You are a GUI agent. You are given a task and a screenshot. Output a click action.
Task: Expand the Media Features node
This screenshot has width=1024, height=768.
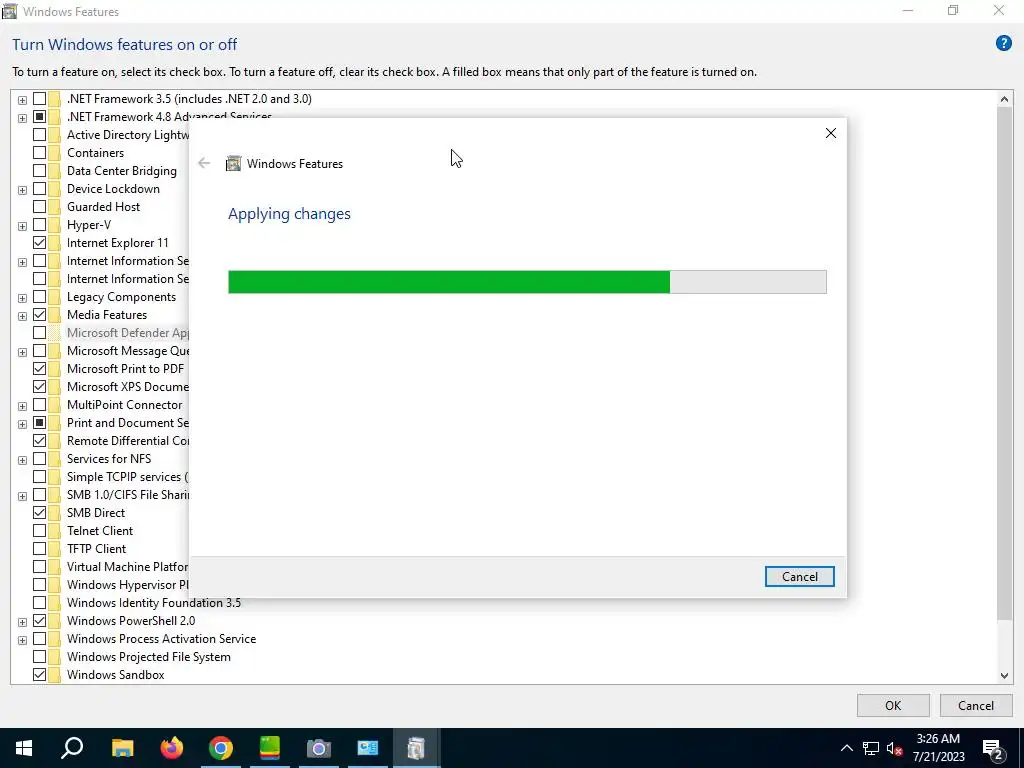[22, 316]
